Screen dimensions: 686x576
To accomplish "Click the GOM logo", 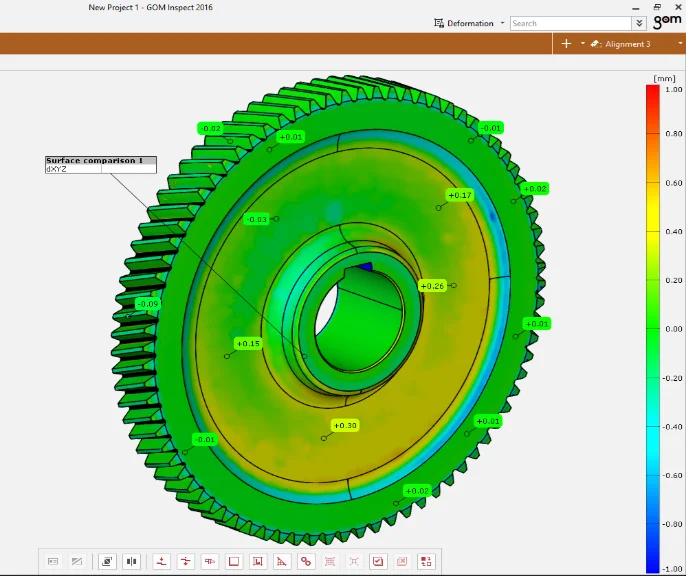I will click(x=666, y=21).
